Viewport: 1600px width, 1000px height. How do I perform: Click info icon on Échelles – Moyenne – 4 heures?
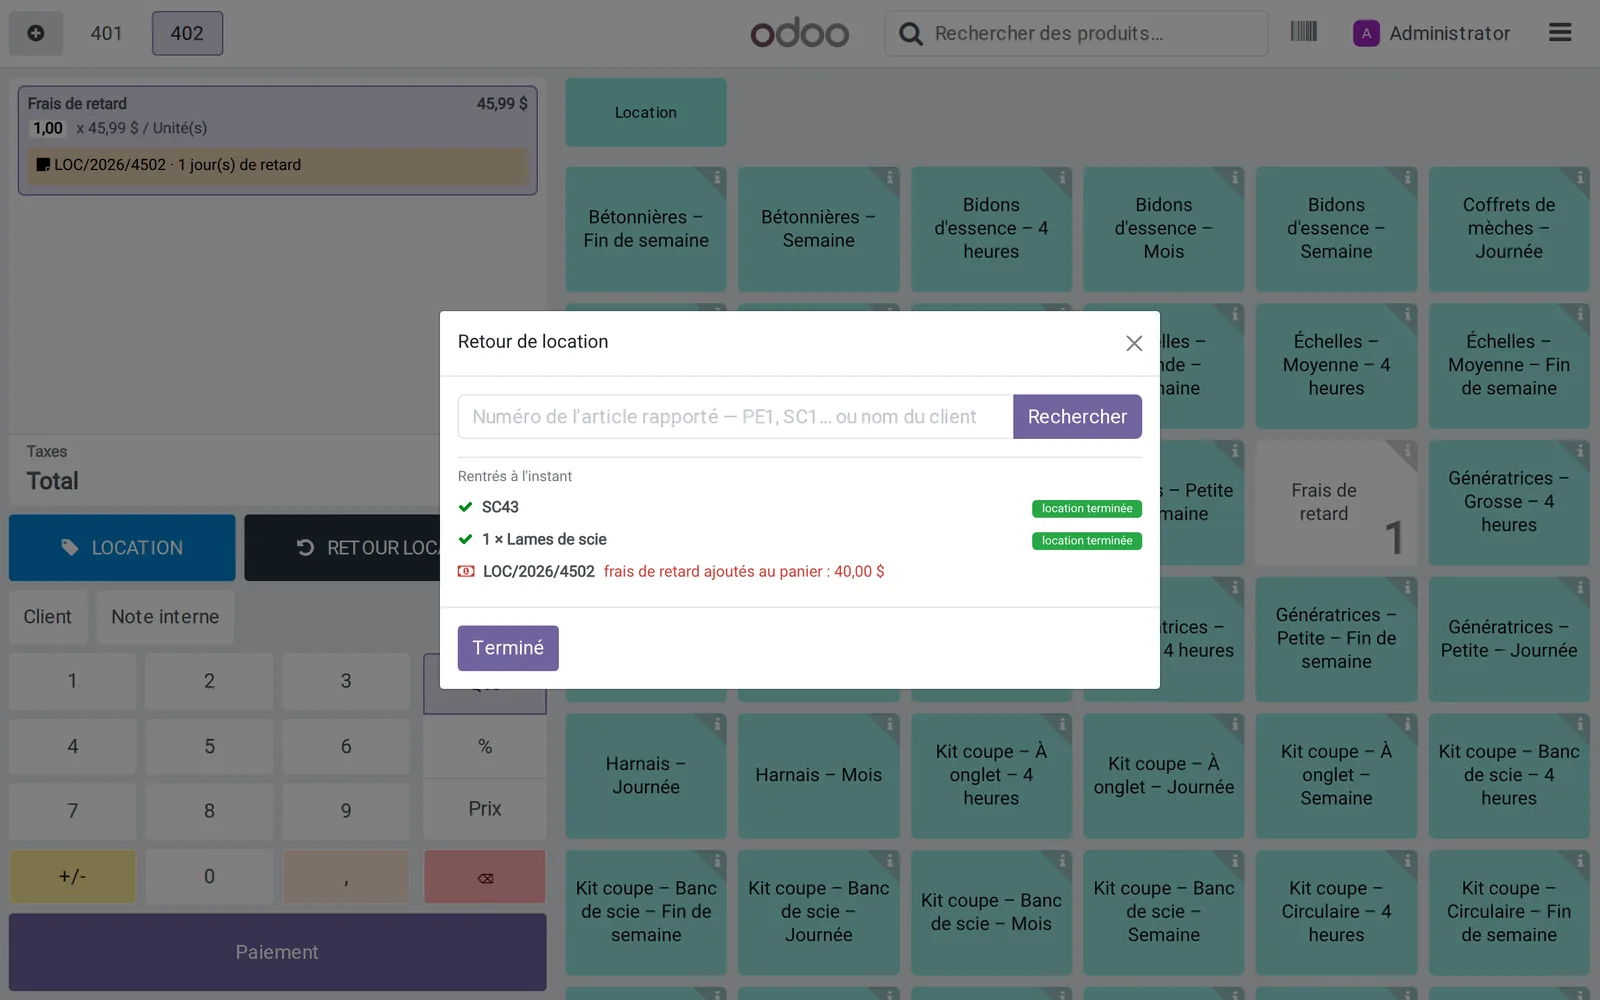[1407, 314]
